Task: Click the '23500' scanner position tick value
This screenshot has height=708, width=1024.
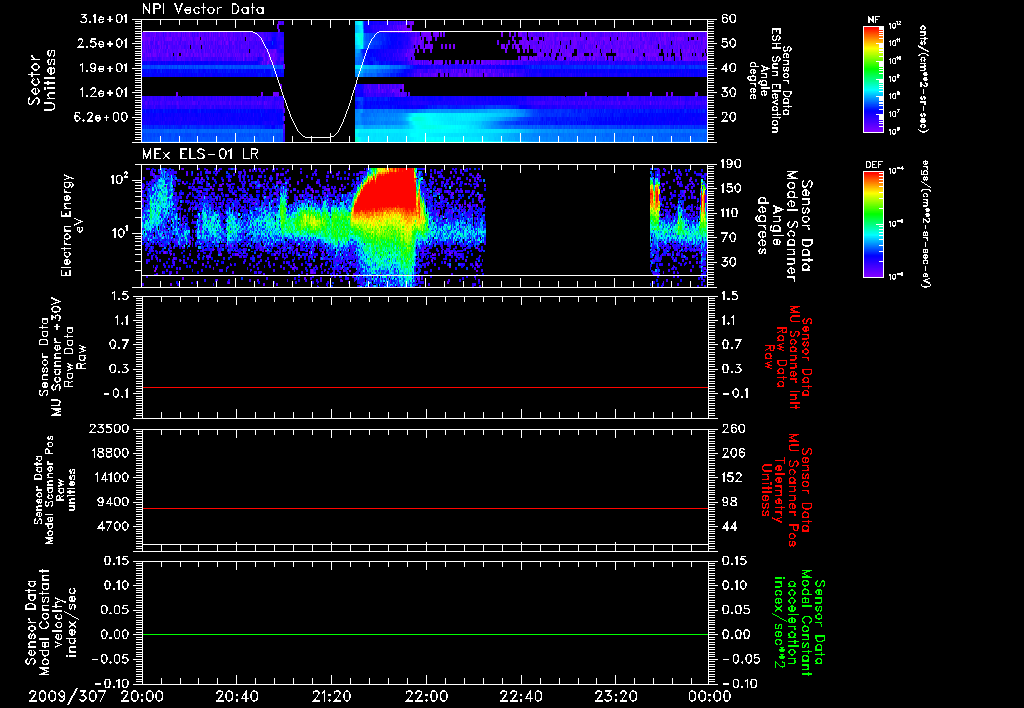Action: coord(110,429)
